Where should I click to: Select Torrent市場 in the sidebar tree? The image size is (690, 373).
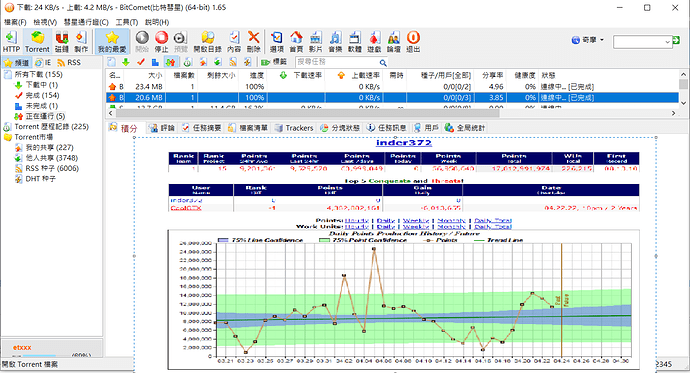point(33,137)
